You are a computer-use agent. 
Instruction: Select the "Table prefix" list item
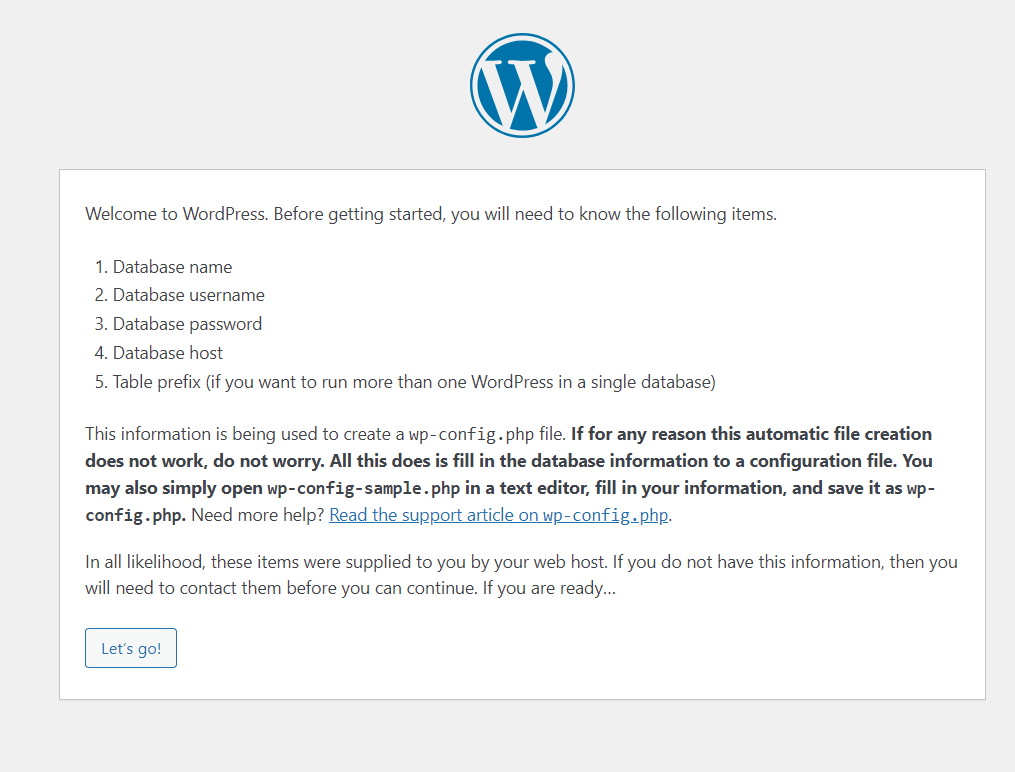click(414, 382)
